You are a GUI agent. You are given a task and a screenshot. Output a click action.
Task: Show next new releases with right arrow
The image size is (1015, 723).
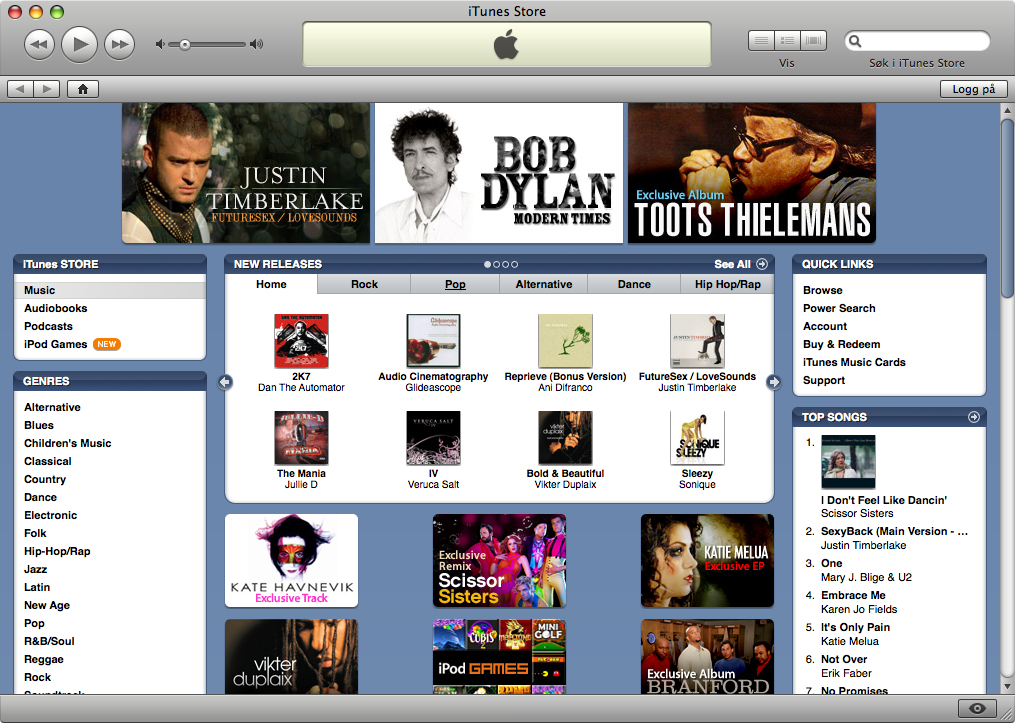click(x=774, y=382)
